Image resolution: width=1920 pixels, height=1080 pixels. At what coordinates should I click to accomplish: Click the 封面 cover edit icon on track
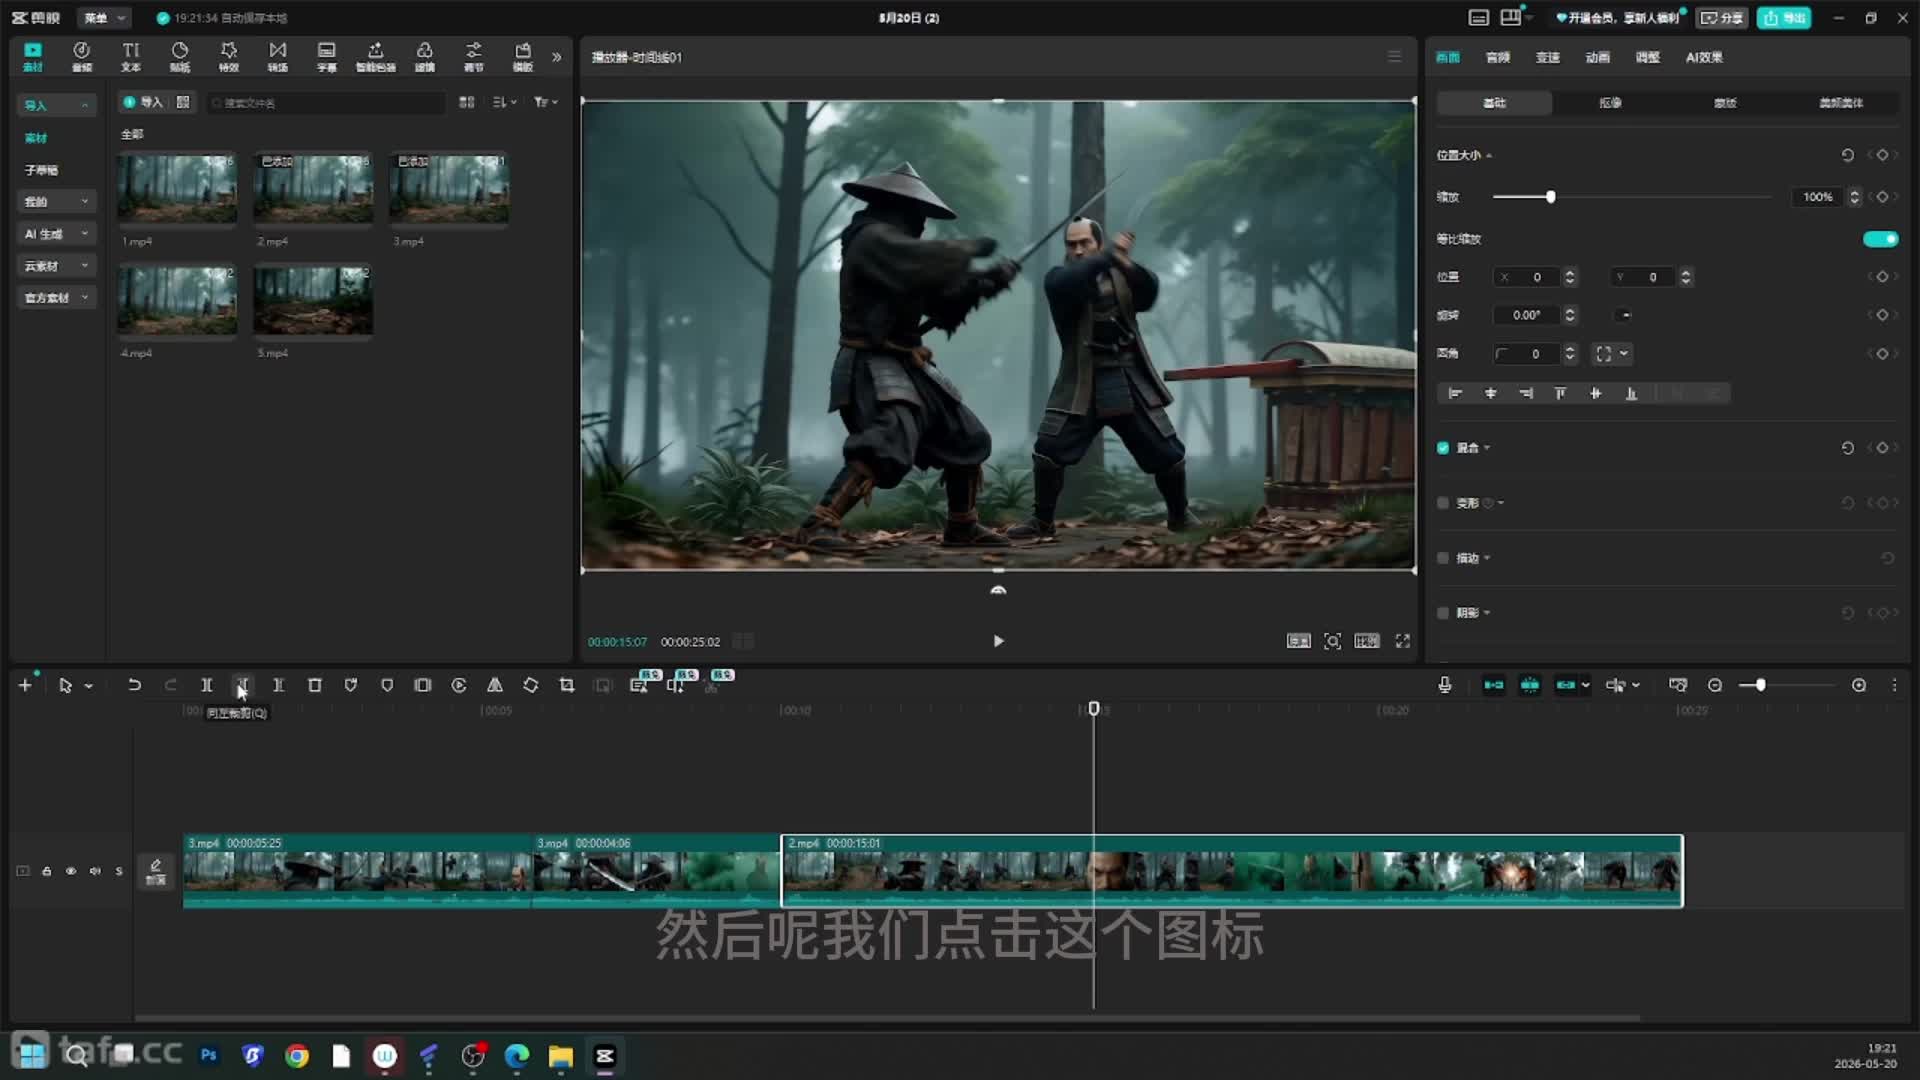pyautogui.click(x=156, y=871)
